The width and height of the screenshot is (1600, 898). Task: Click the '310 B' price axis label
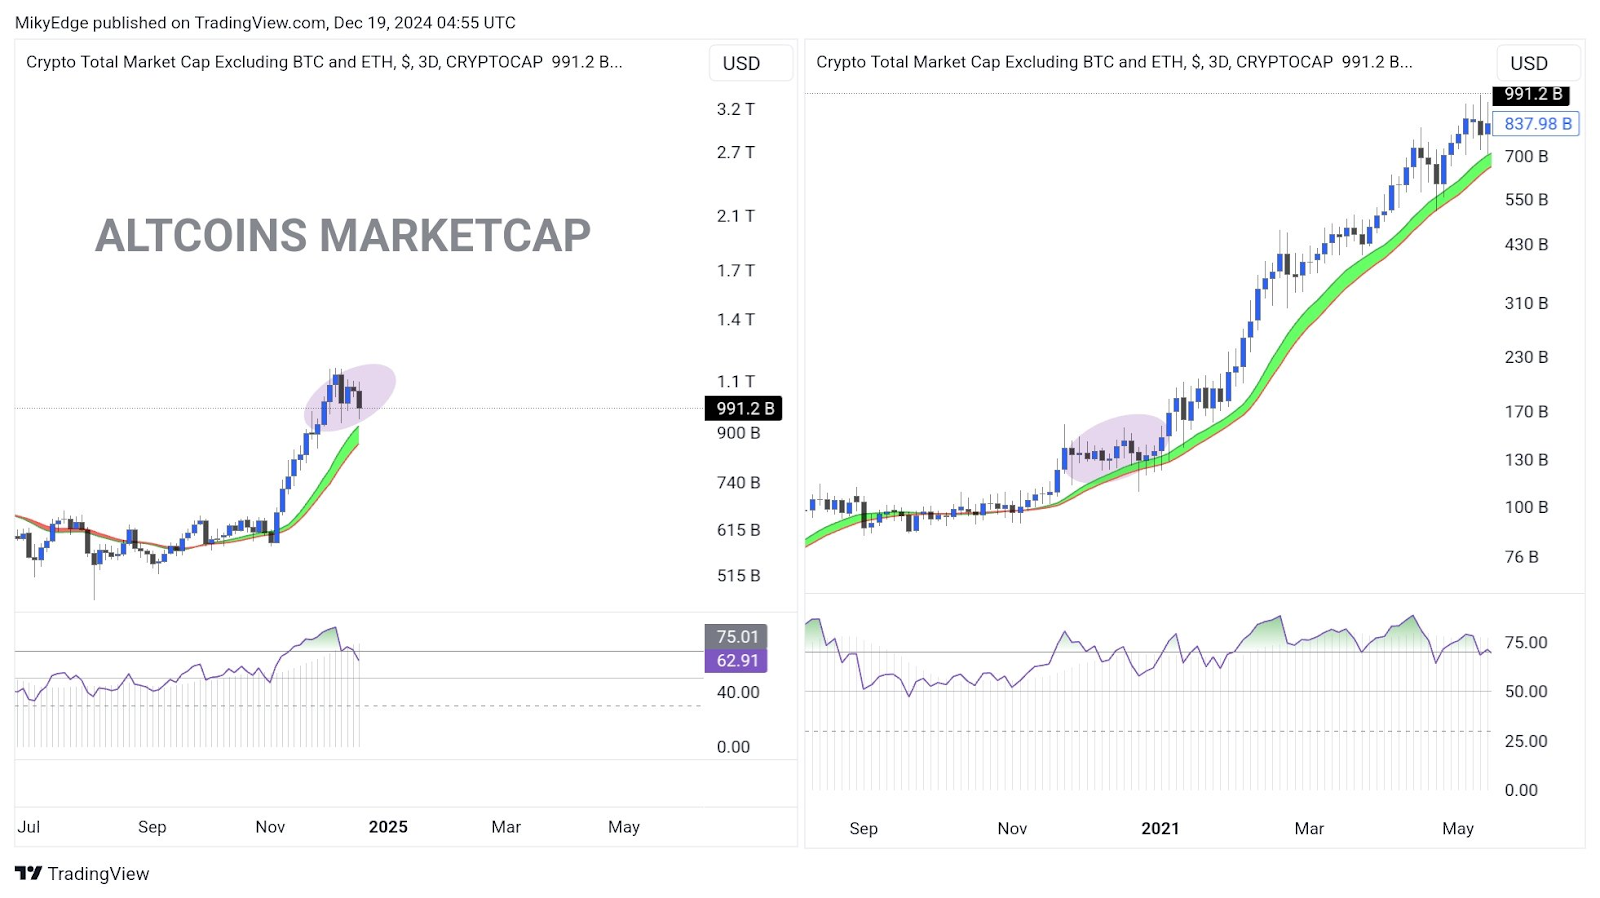pyautogui.click(x=1527, y=304)
